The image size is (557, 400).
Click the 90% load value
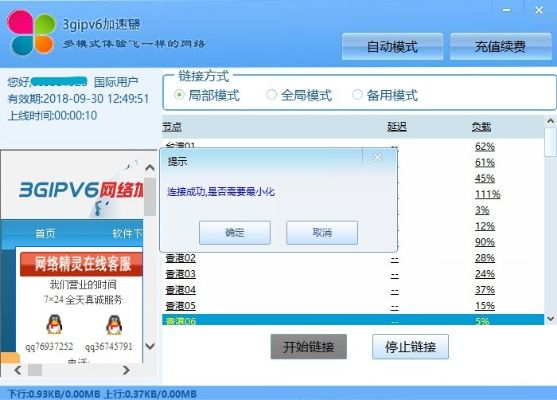coord(485,242)
